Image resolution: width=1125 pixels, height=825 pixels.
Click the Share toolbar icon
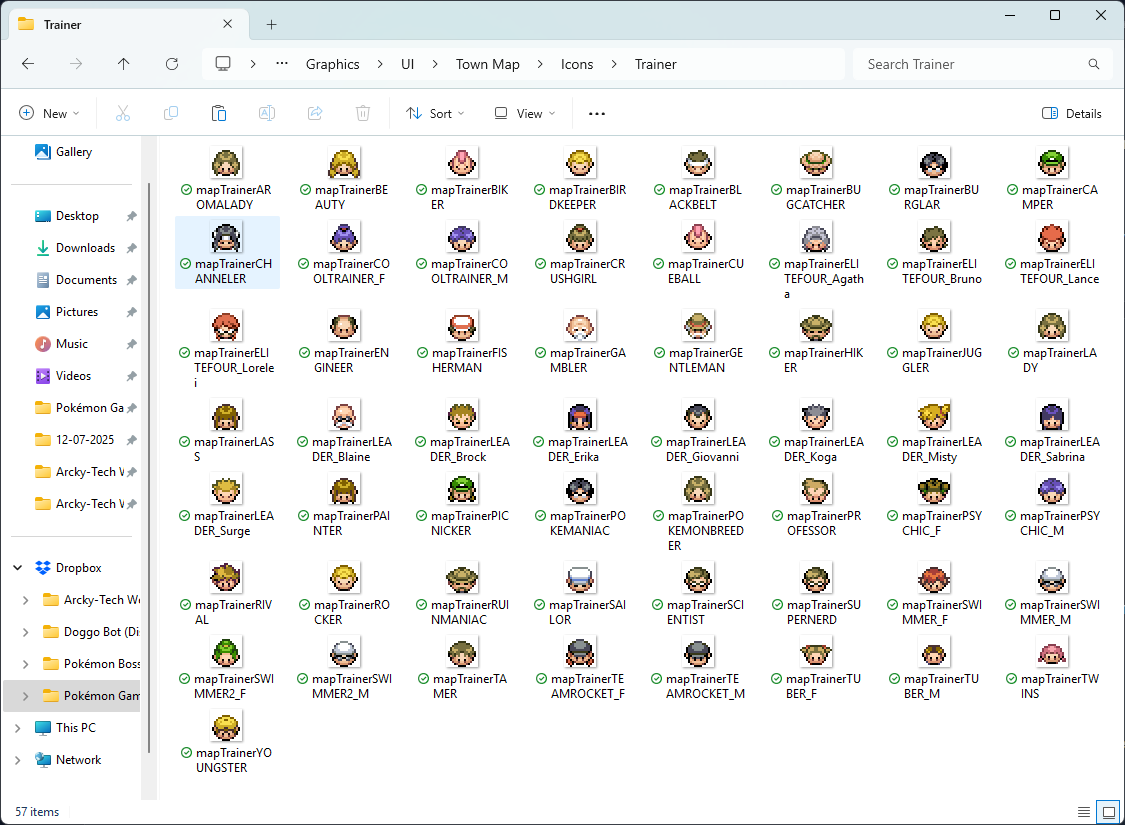[315, 113]
